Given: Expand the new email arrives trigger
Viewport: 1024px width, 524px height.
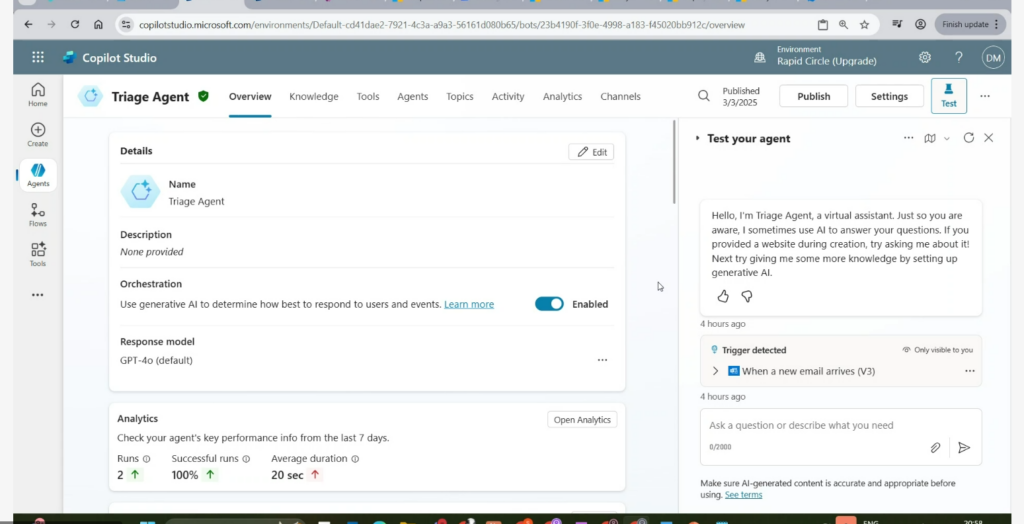Looking at the screenshot, I should pos(715,371).
